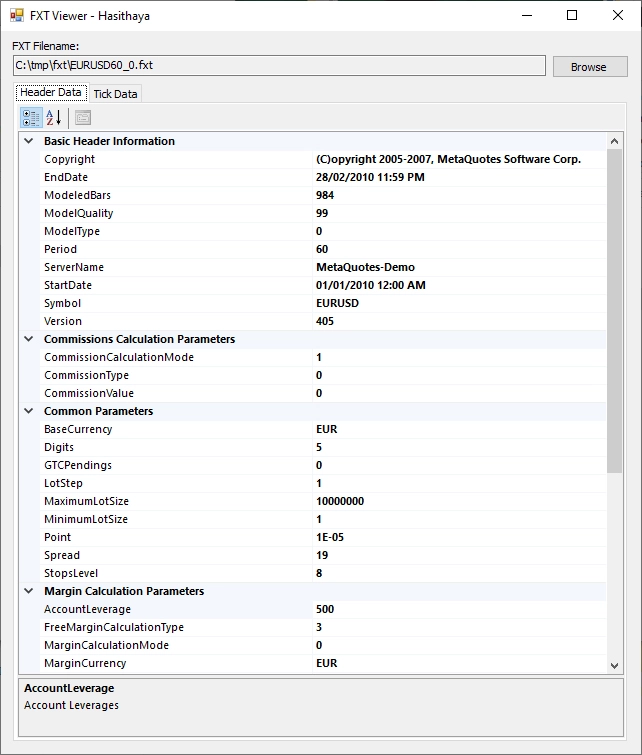This screenshot has height=755, width=642.
Task: Click the Spread value 19
Action: 322,555
